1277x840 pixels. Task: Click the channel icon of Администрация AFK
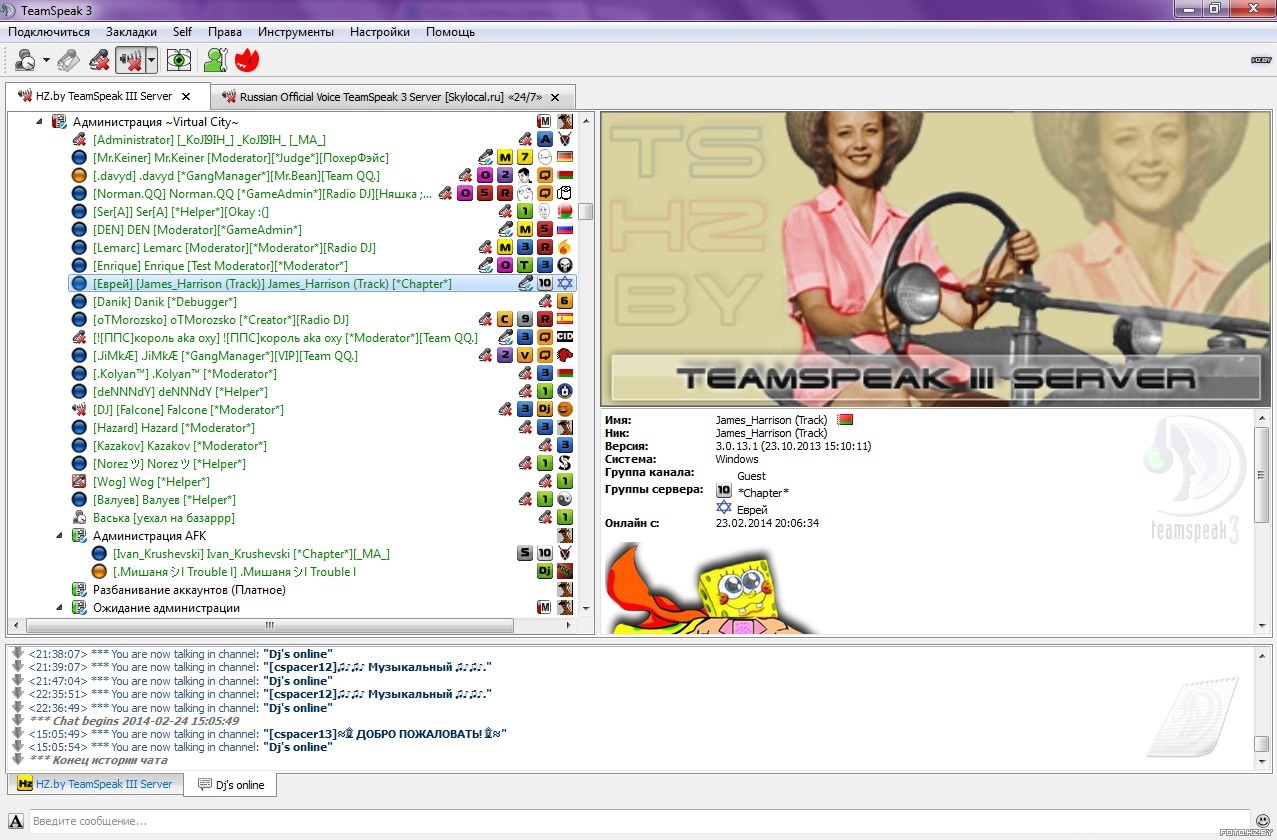[79, 536]
